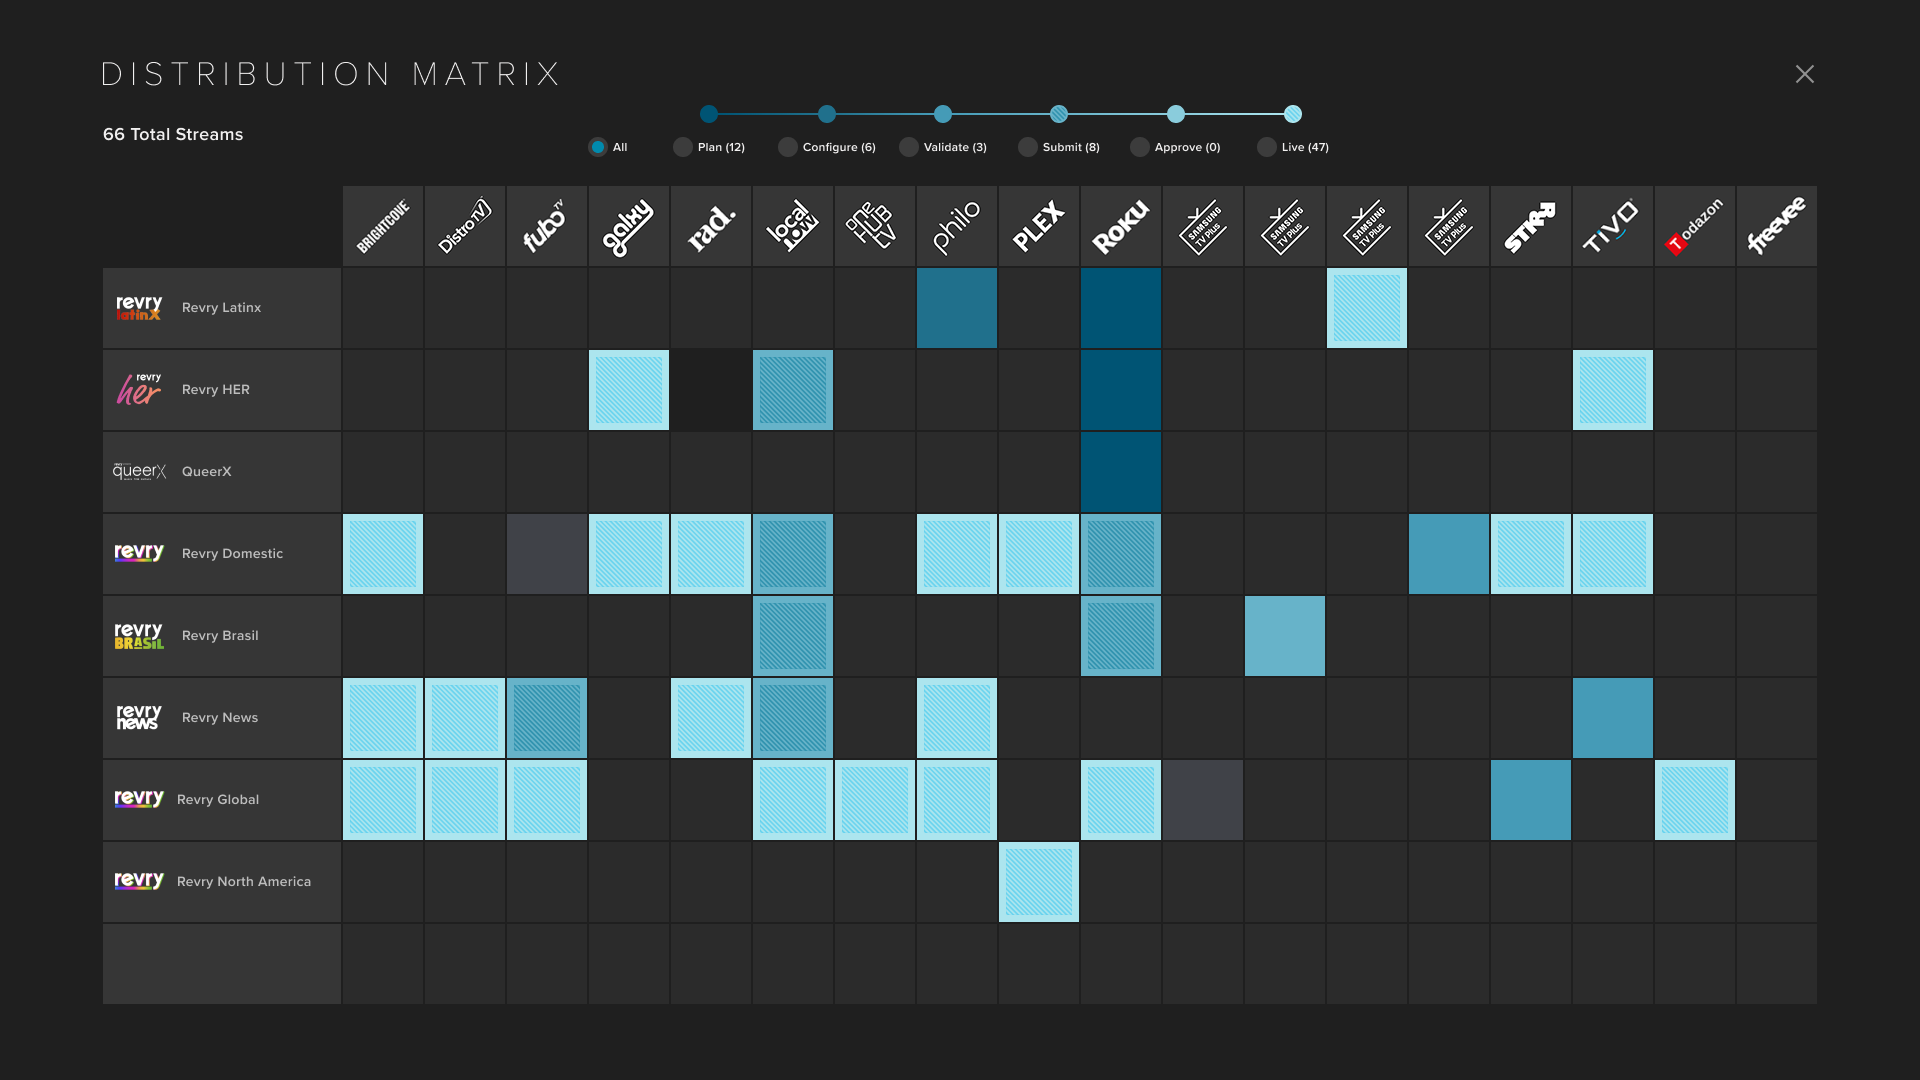Filter streams by Approve (0)
1920x1080 pixels.
click(x=1140, y=147)
